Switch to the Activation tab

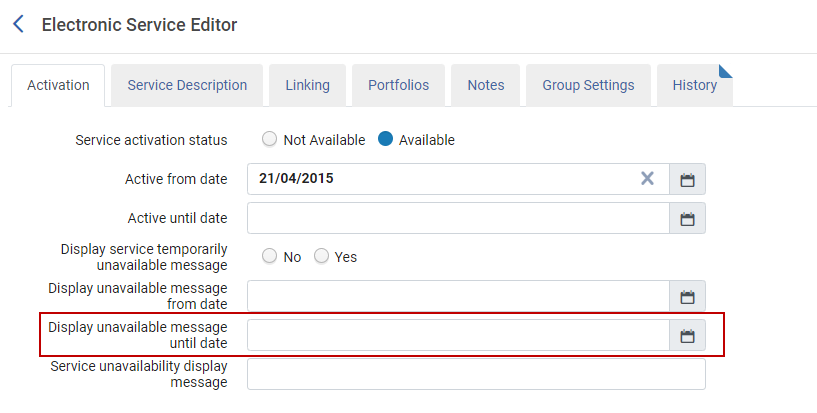tap(58, 85)
